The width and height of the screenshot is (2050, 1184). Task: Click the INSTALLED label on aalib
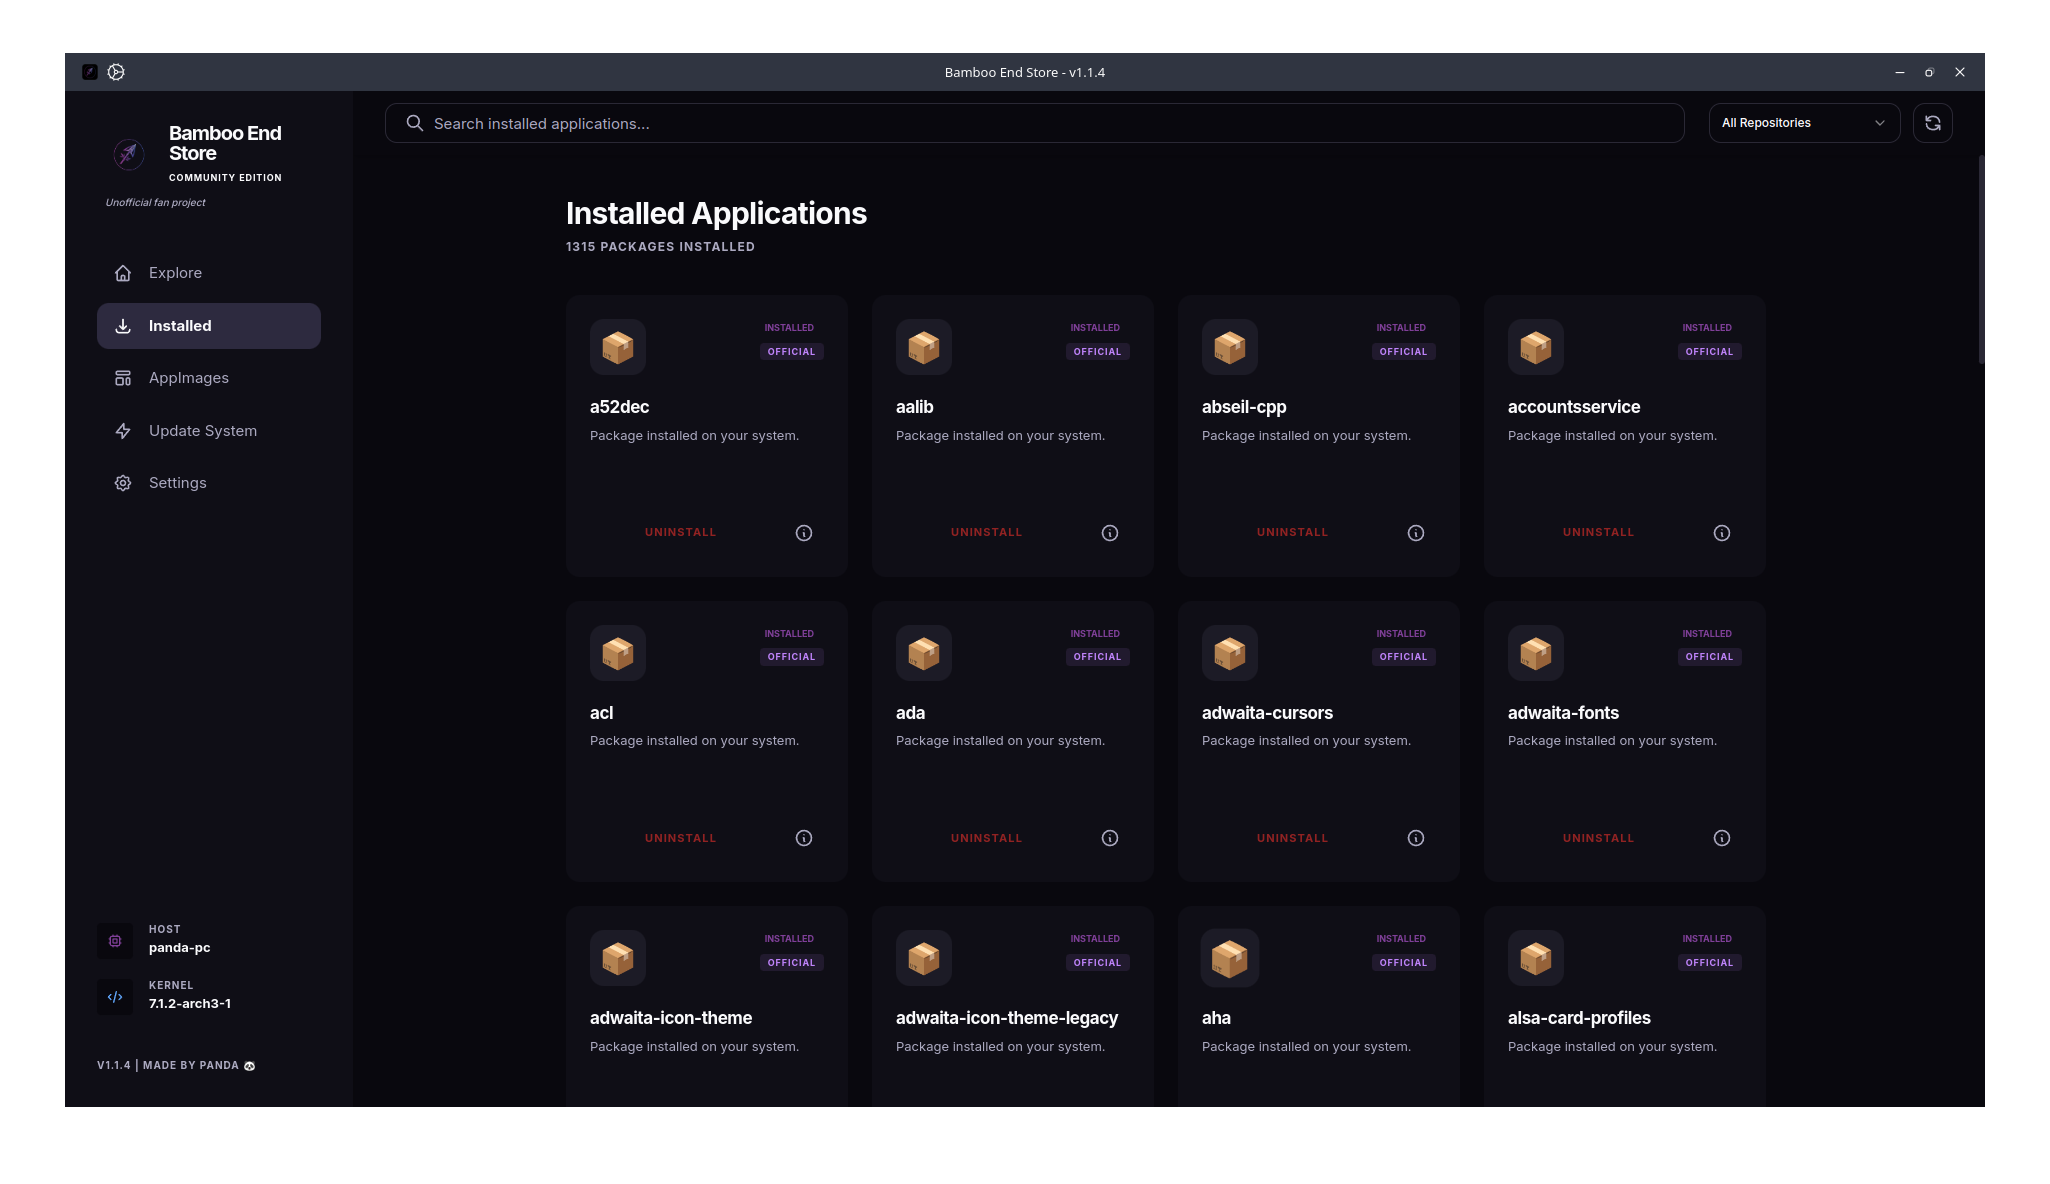pyautogui.click(x=1095, y=328)
